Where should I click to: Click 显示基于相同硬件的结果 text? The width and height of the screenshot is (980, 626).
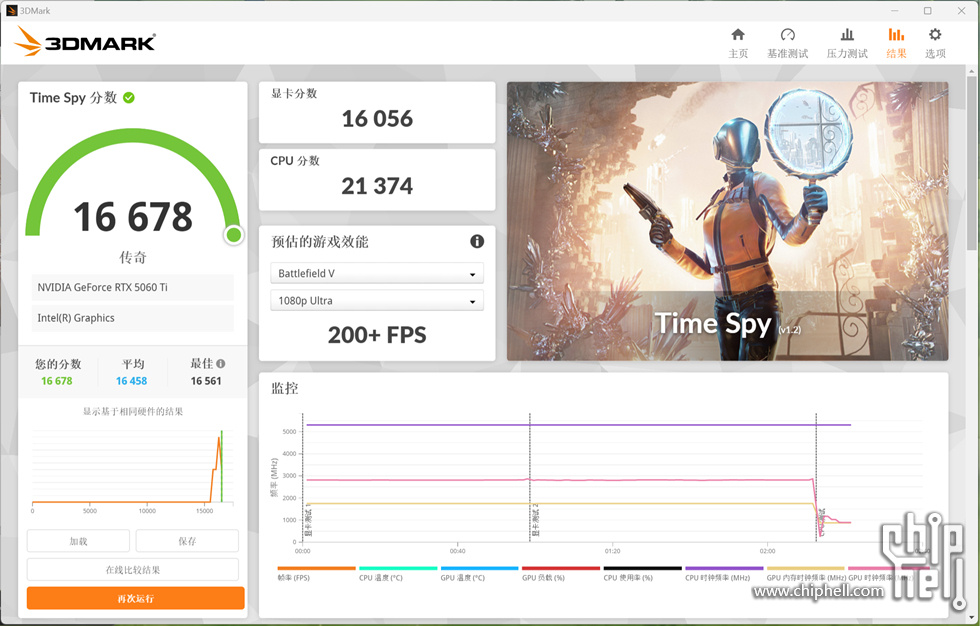pyautogui.click(x=132, y=412)
